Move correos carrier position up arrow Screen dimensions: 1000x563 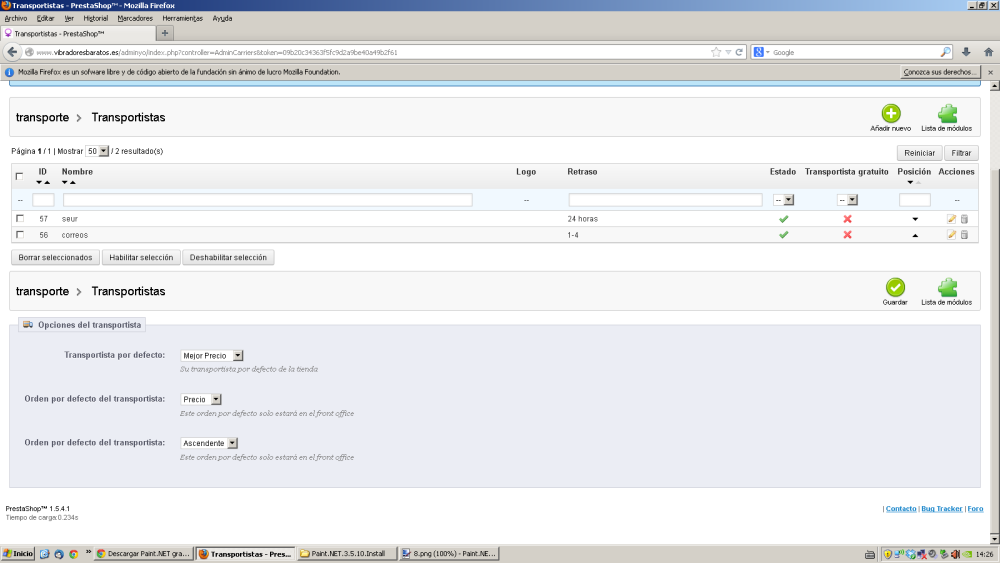pyautogui.click(x=915, y=235)
